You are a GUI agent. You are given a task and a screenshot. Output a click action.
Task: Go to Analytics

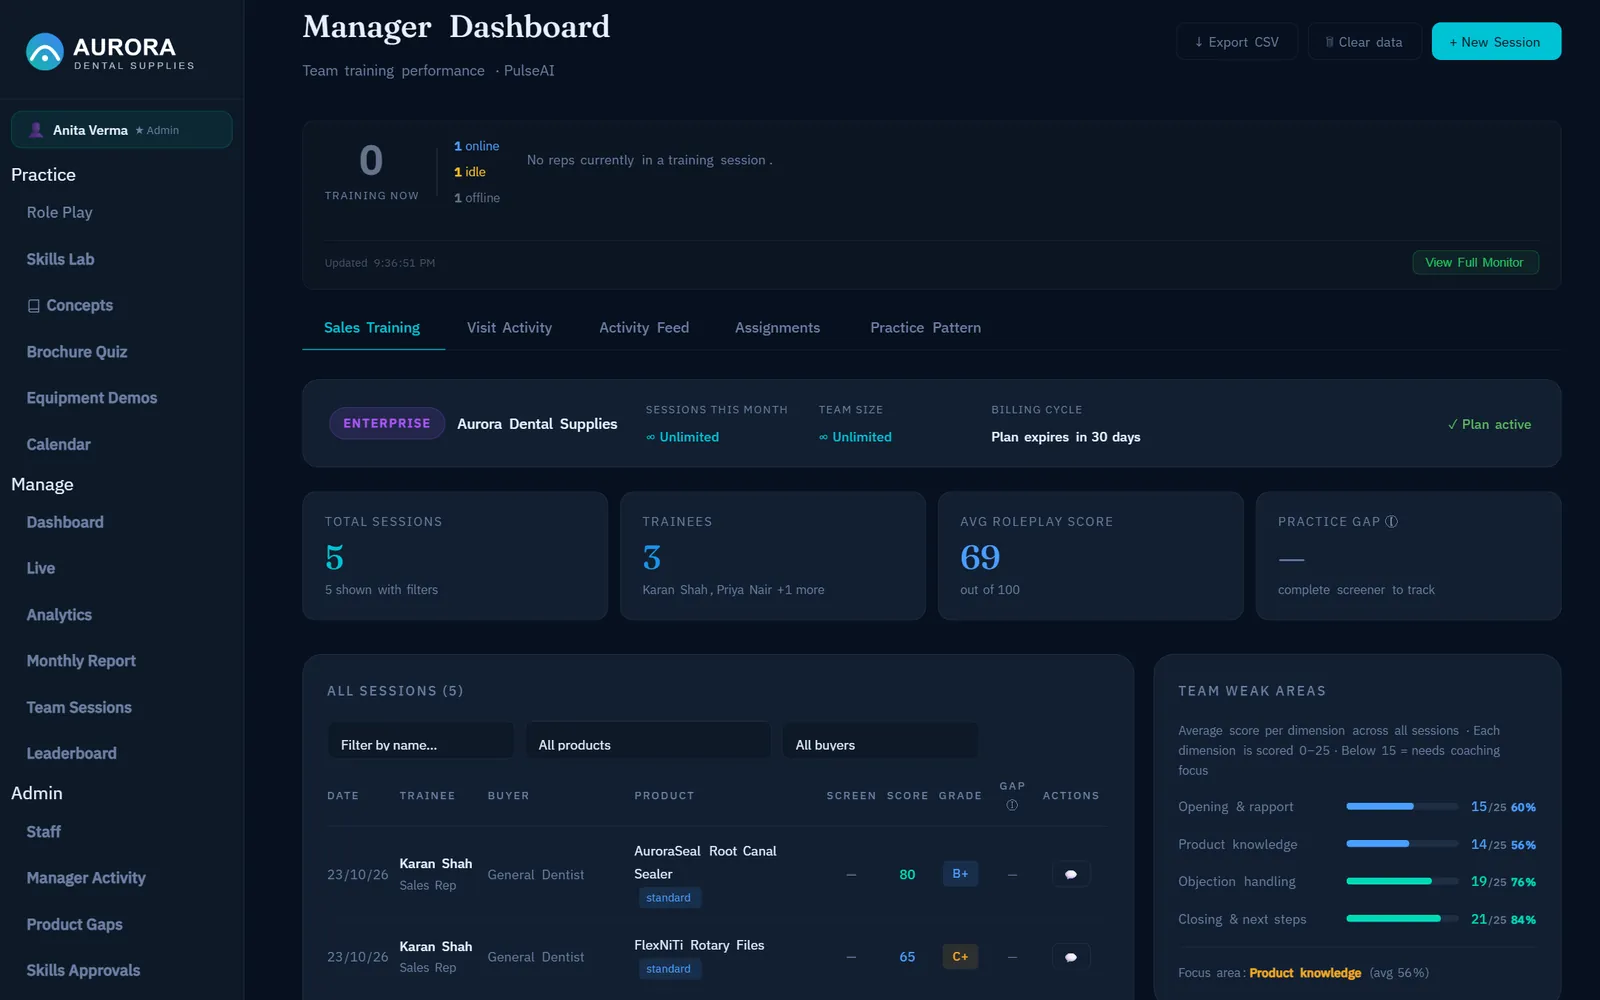(59, 615)
